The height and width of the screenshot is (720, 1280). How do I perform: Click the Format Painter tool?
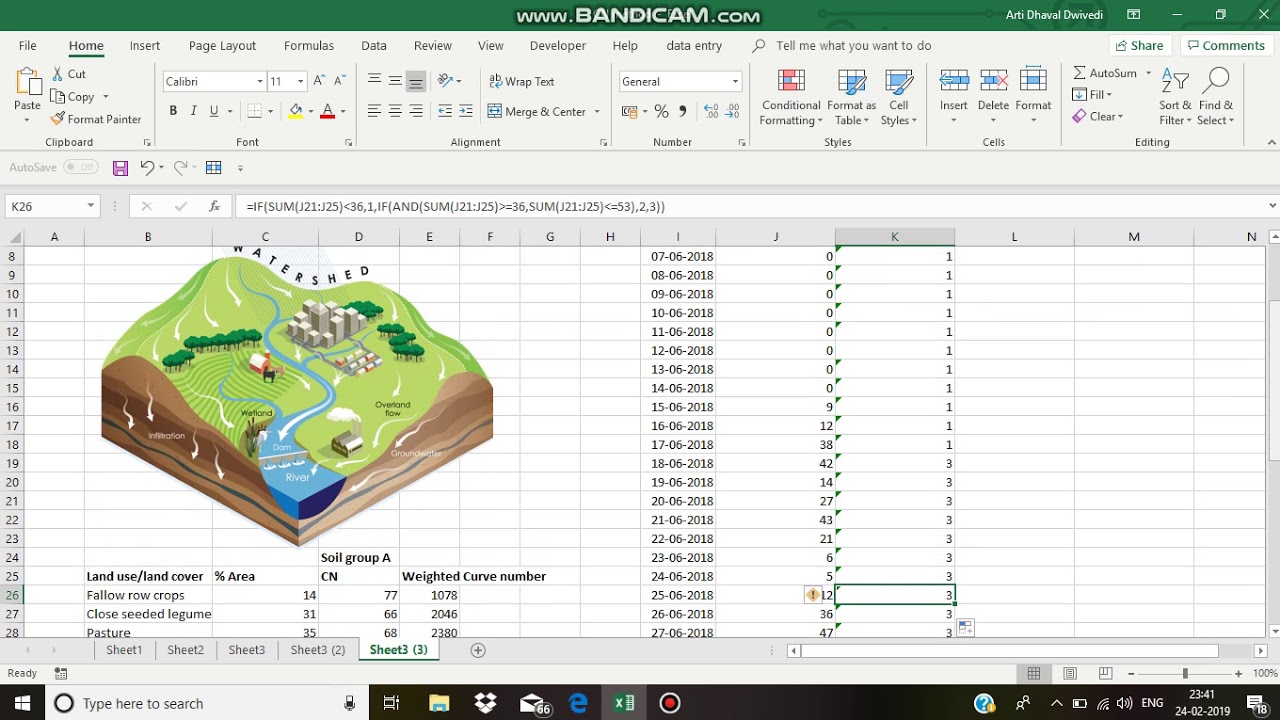click(x=96, y=119)
